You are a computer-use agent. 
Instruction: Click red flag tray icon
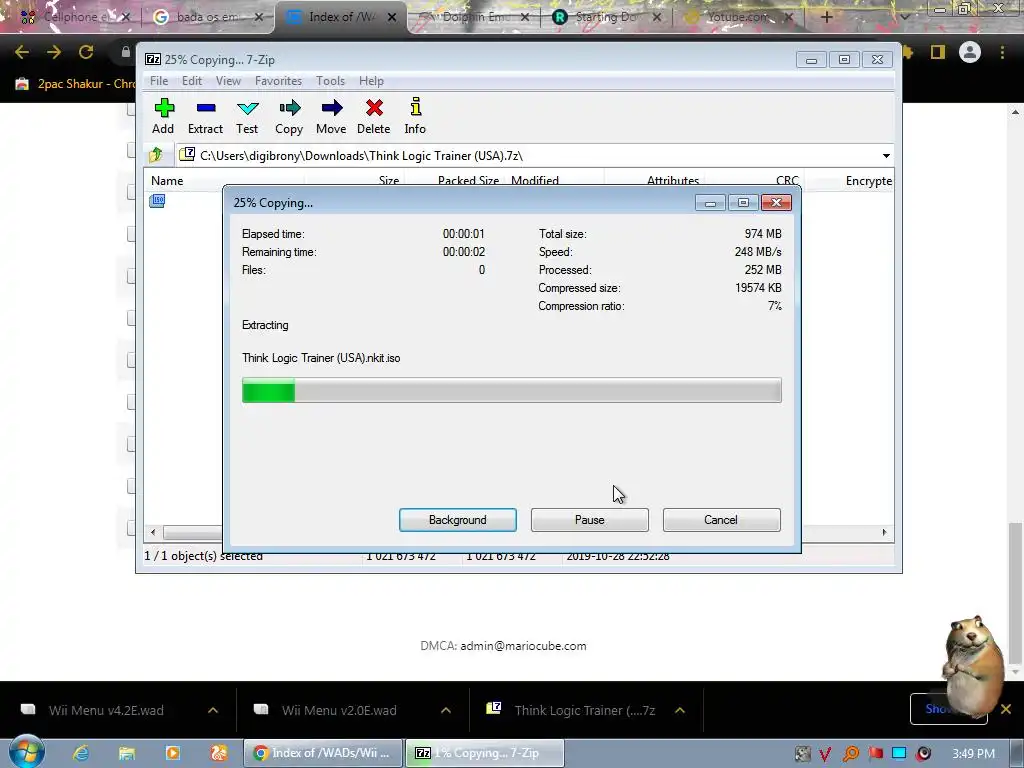[875, 754]
